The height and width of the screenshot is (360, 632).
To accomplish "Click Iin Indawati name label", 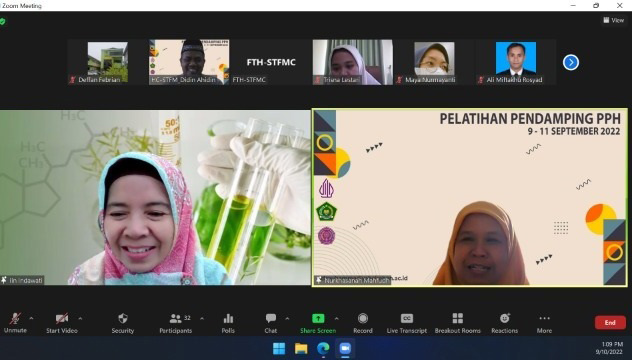I will click(x=26, y=280).
